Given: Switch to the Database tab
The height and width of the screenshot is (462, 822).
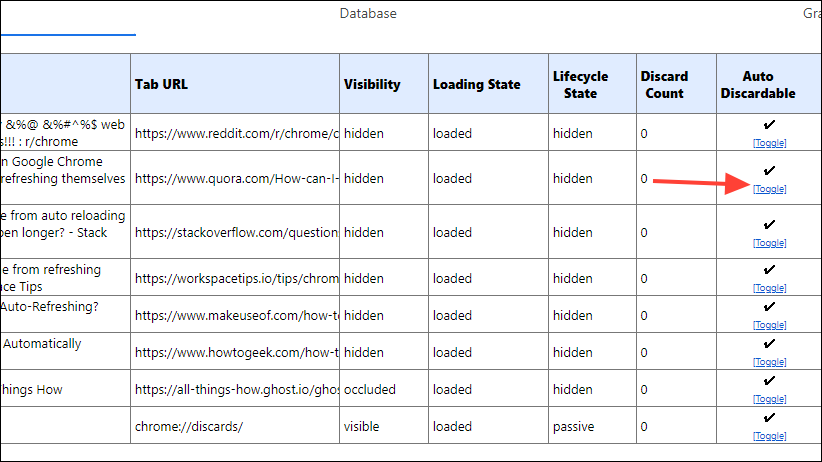Looking at the screenshot, I should point(368,14).
